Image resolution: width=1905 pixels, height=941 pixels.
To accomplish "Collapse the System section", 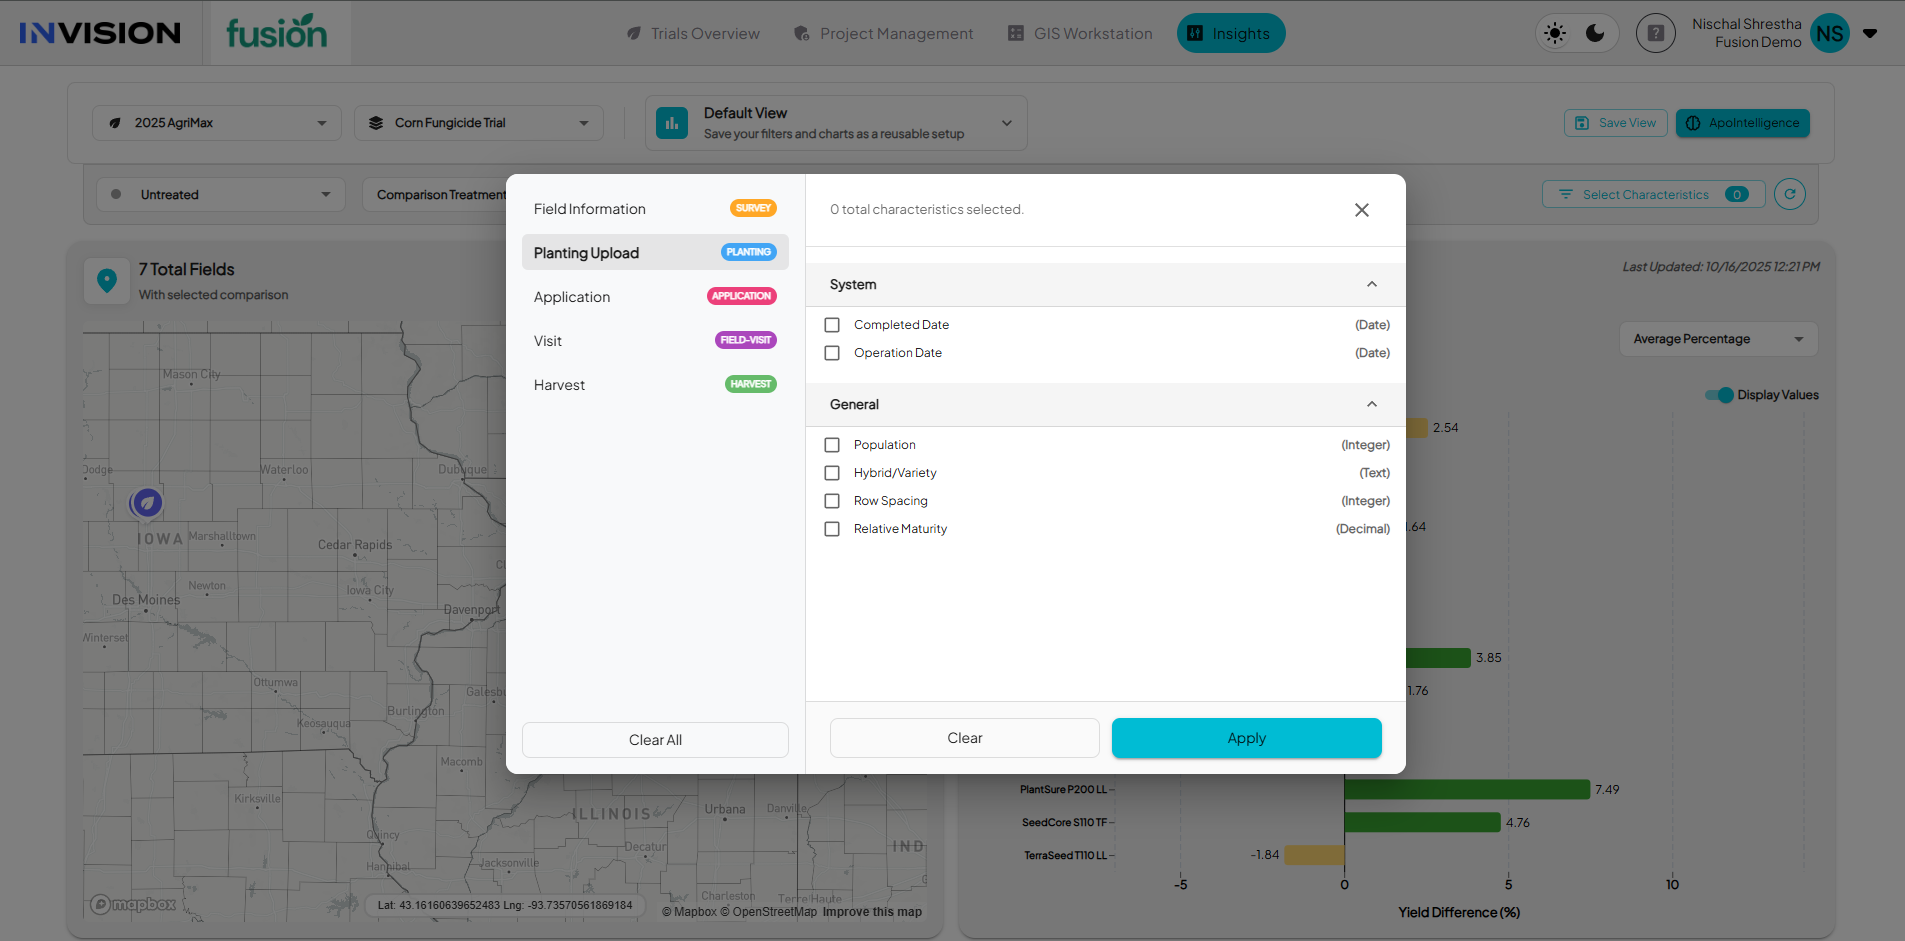I will tap(1371, 285).
